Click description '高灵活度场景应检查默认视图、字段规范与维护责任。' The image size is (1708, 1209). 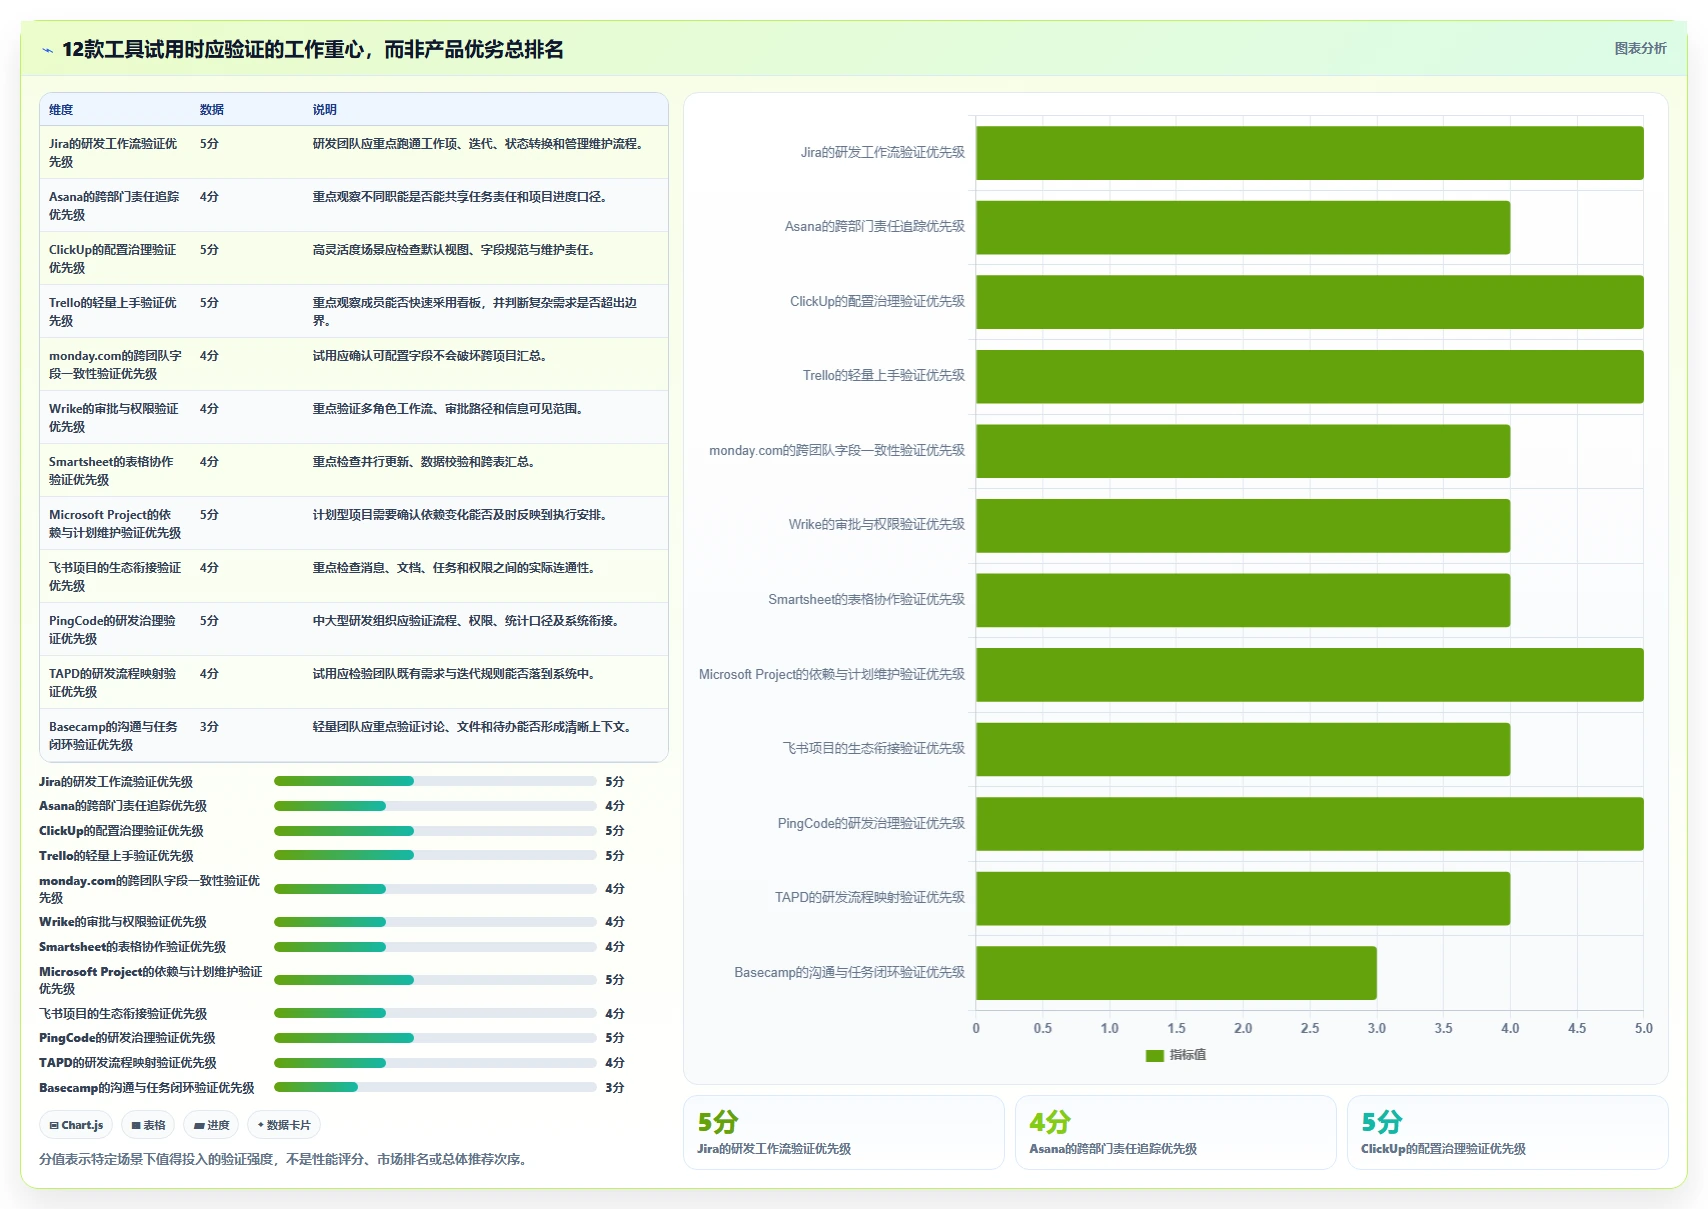click(456, 250)
